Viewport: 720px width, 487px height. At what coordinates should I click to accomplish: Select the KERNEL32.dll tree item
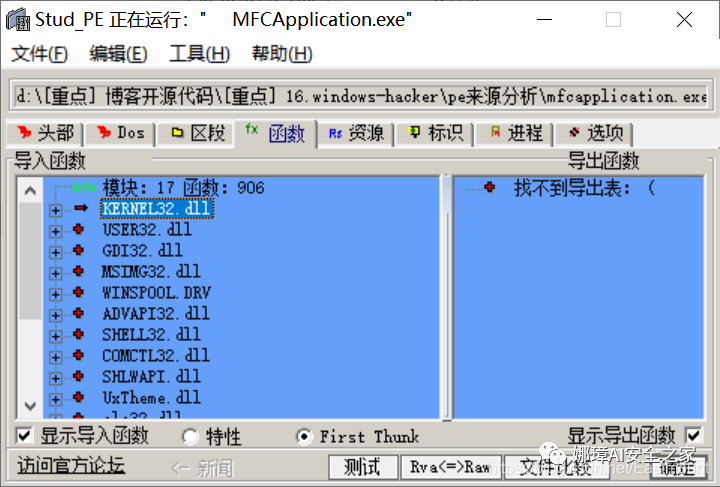(157, 208)
